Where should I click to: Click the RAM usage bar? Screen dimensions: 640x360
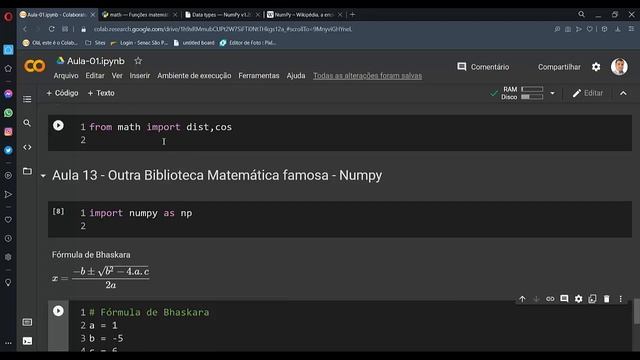pos(532,89)
